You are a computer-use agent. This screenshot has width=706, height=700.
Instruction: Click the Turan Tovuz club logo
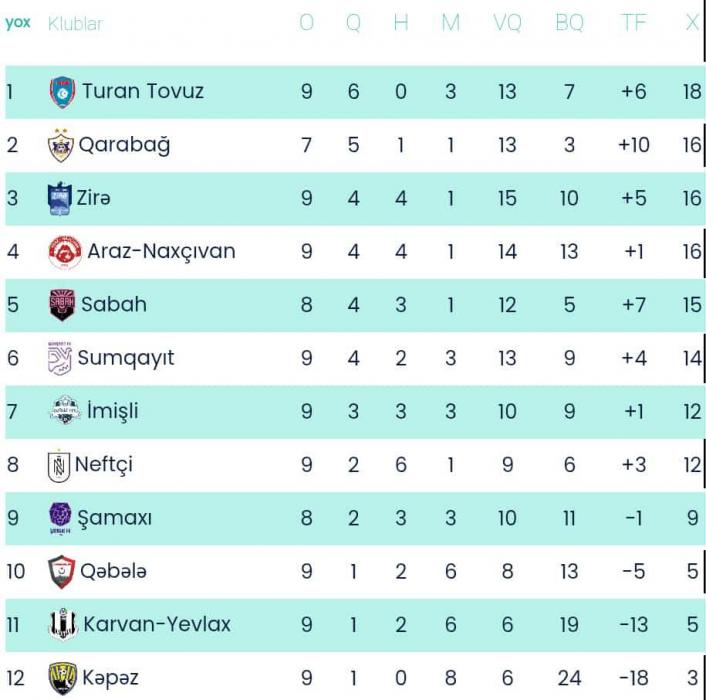tap(62, 92)
